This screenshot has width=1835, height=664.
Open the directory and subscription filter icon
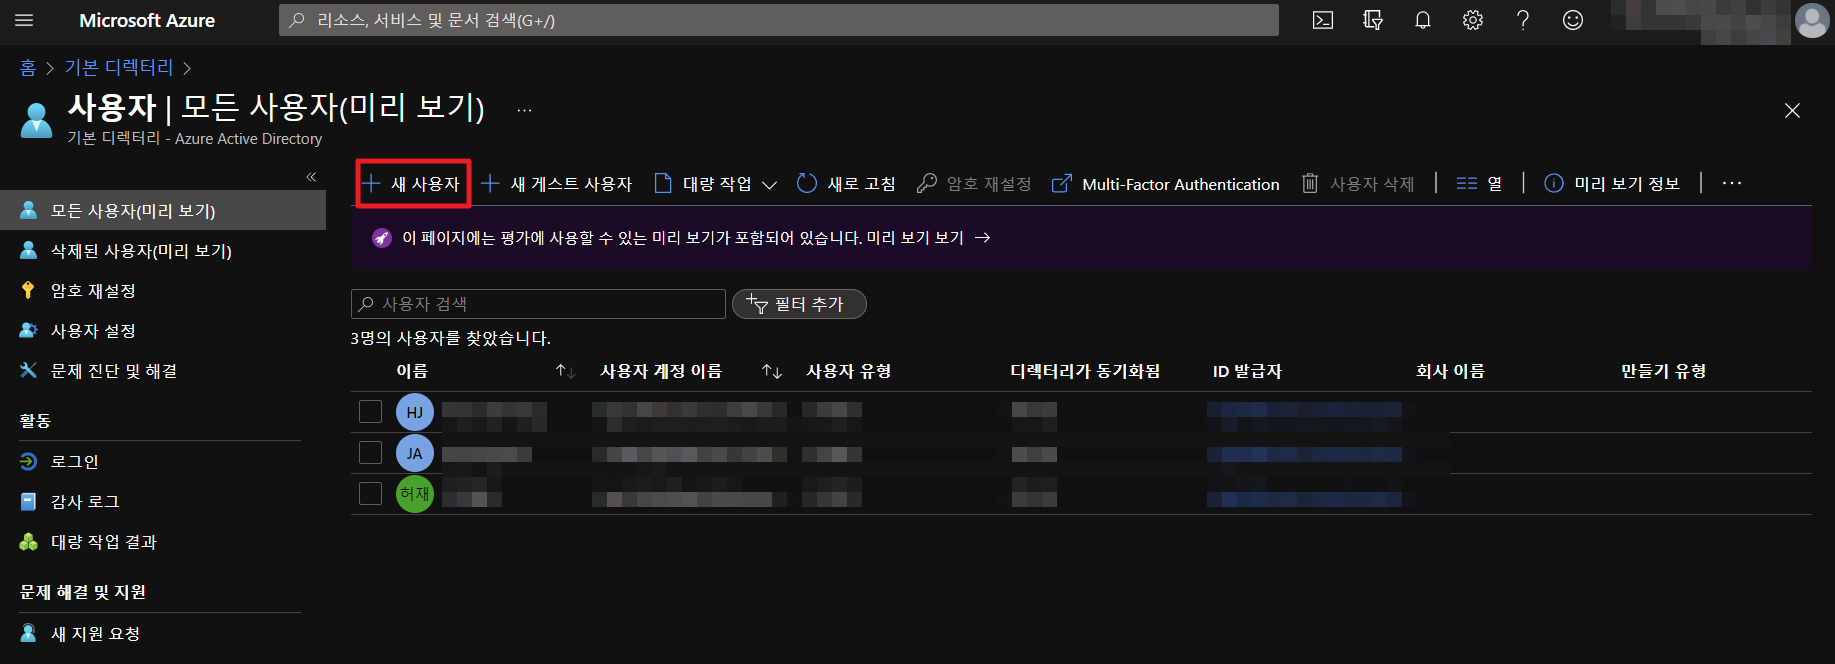1373,20
